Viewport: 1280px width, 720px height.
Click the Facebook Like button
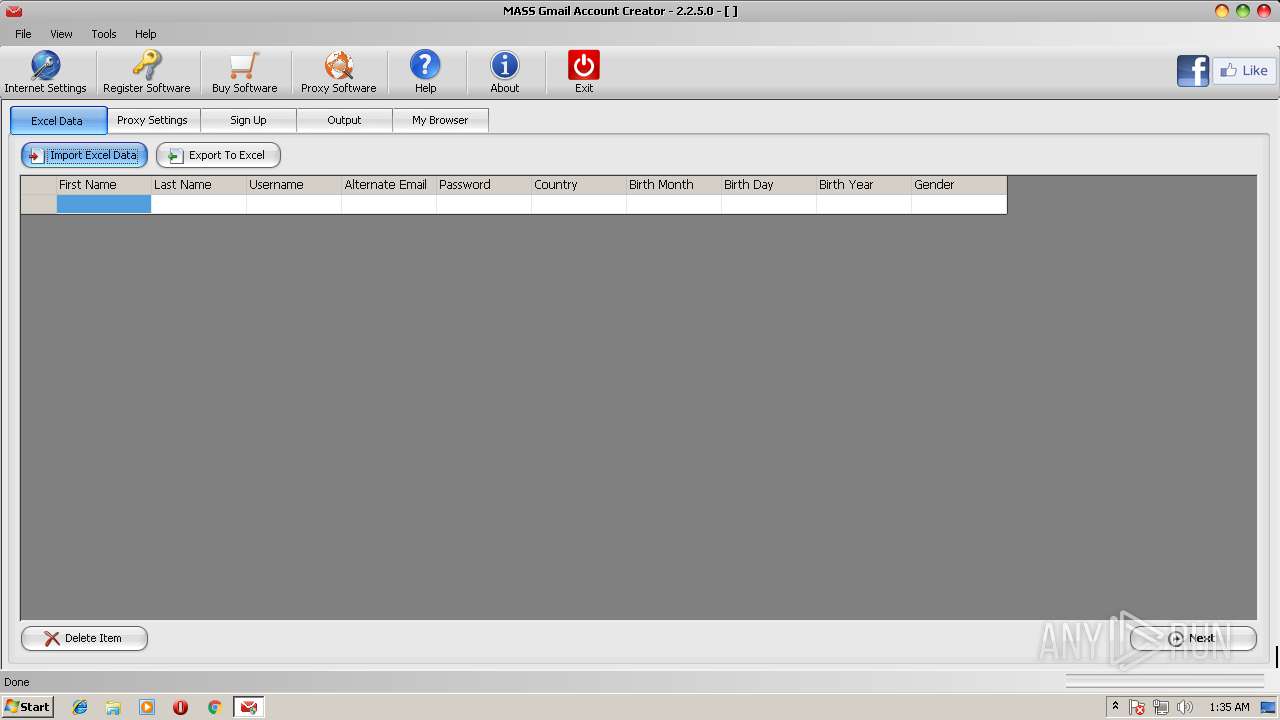pos(1243,71)
